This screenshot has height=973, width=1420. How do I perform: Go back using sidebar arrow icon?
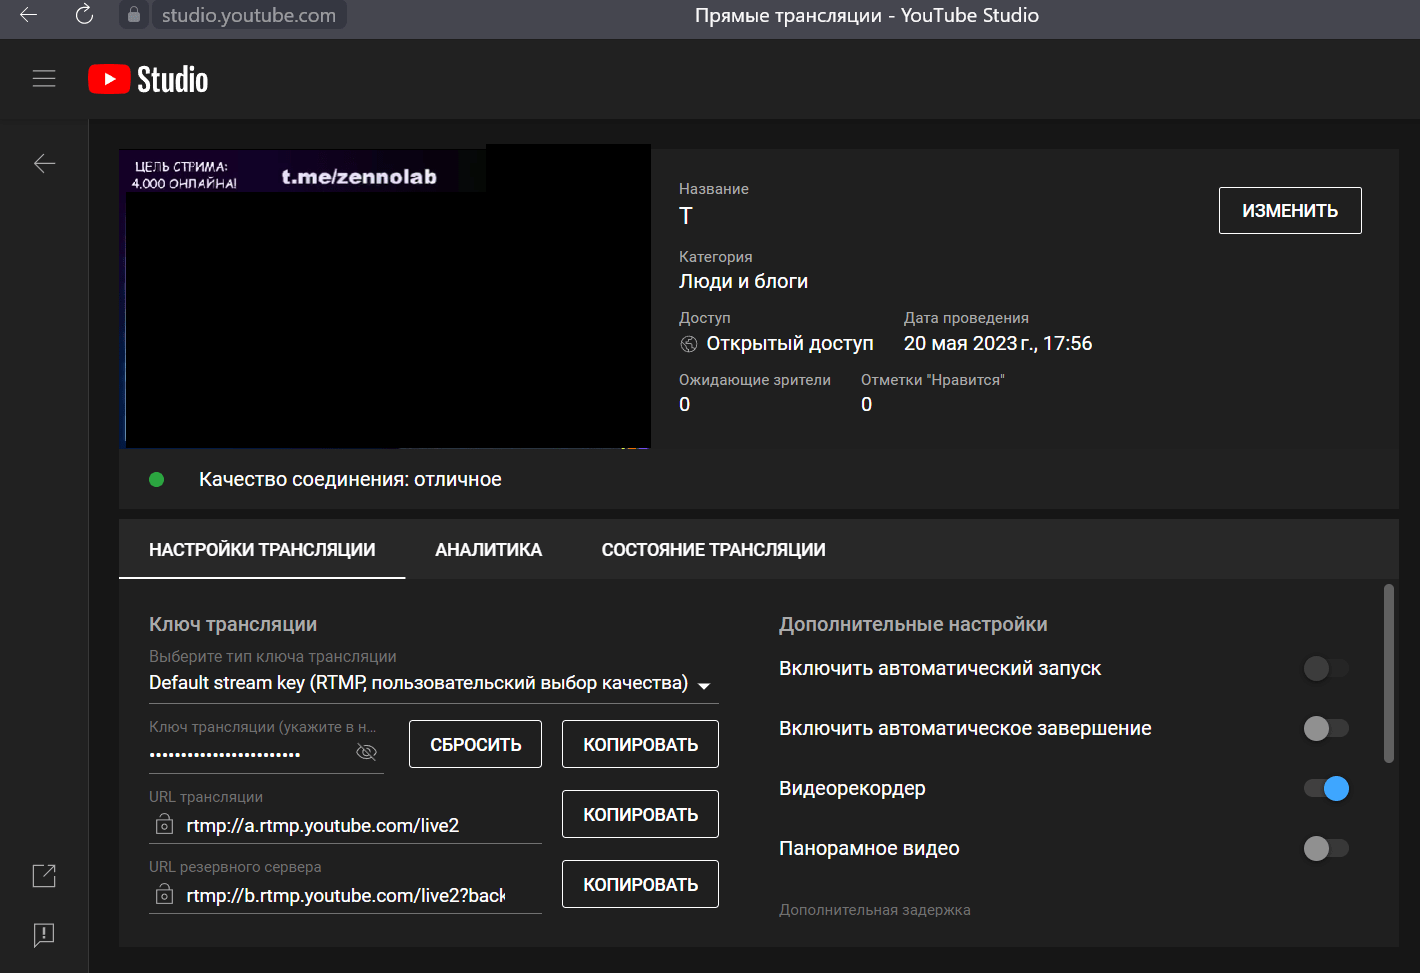point(44,164)
